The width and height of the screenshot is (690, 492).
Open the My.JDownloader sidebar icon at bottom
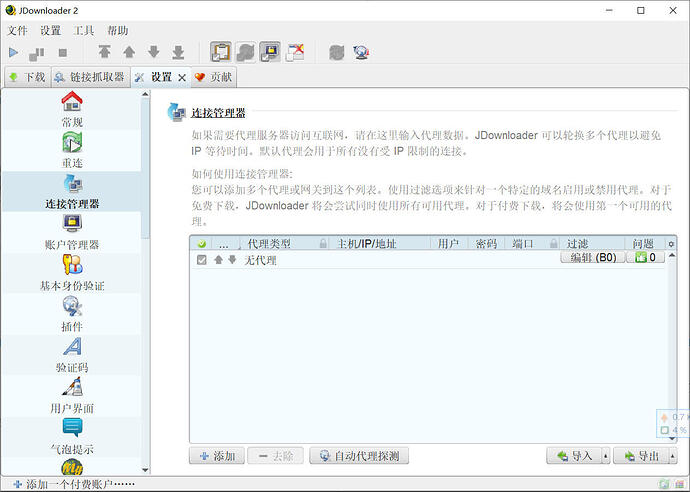coord(72,467)
